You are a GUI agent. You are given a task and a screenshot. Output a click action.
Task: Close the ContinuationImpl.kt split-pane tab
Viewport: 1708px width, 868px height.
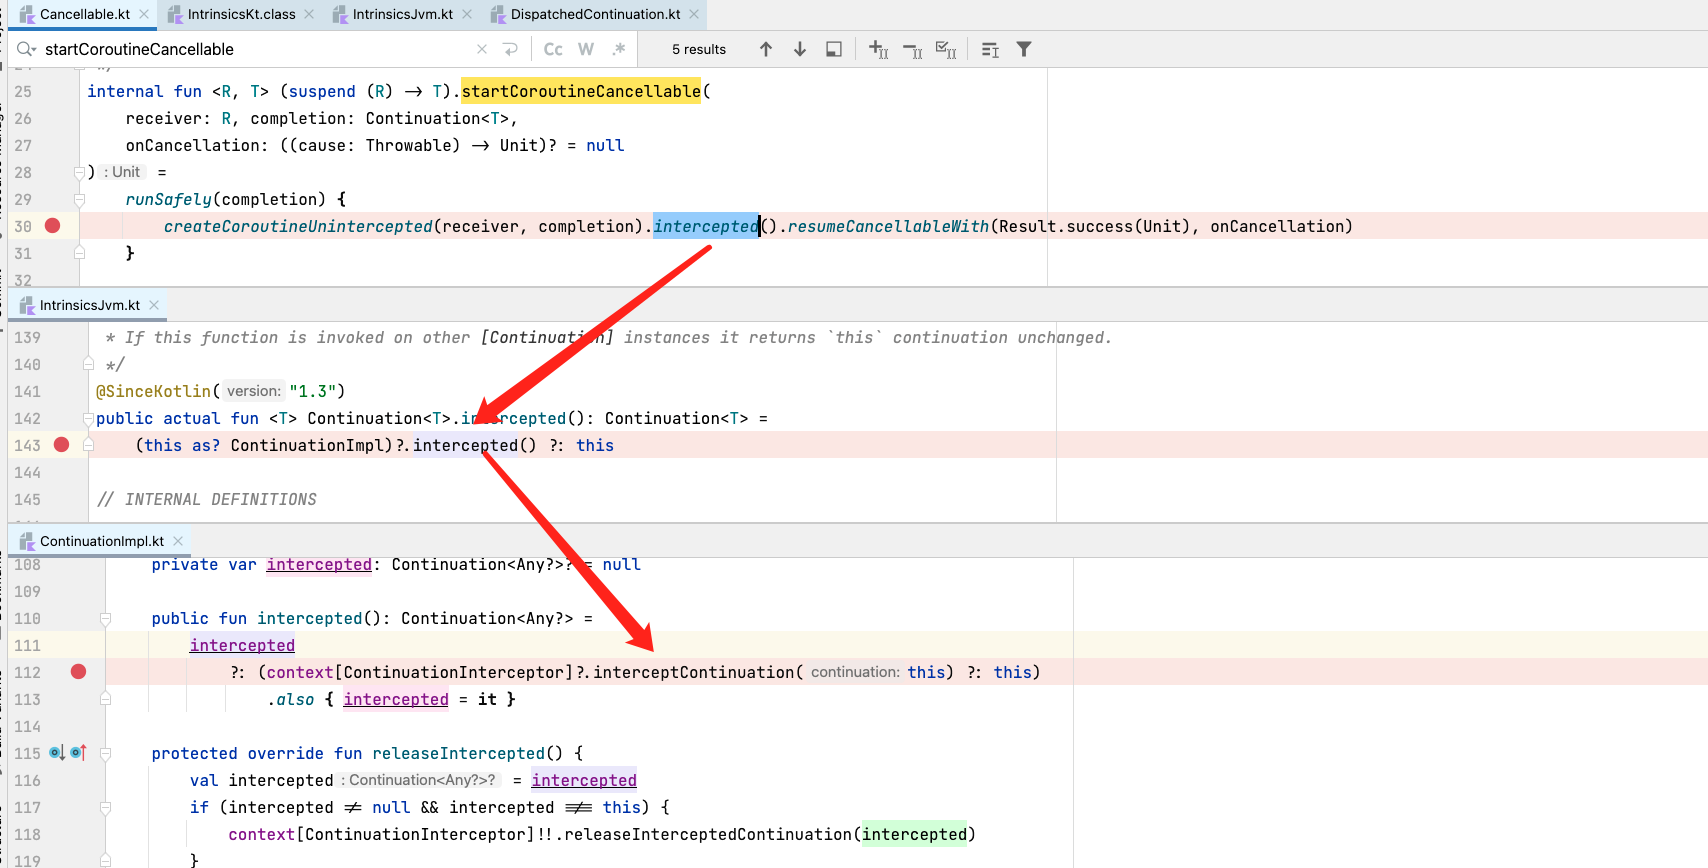(178, 541)
